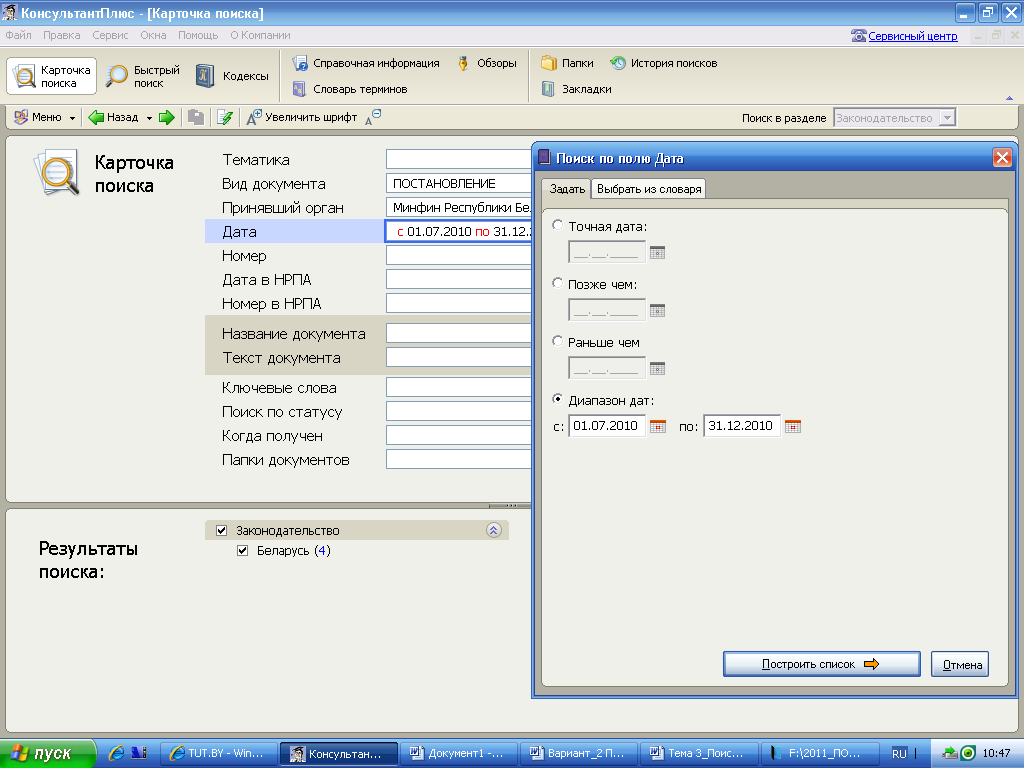
Task: Select the Раньше чем radio button
Action: pyautogui.click(x=558, y=341)
